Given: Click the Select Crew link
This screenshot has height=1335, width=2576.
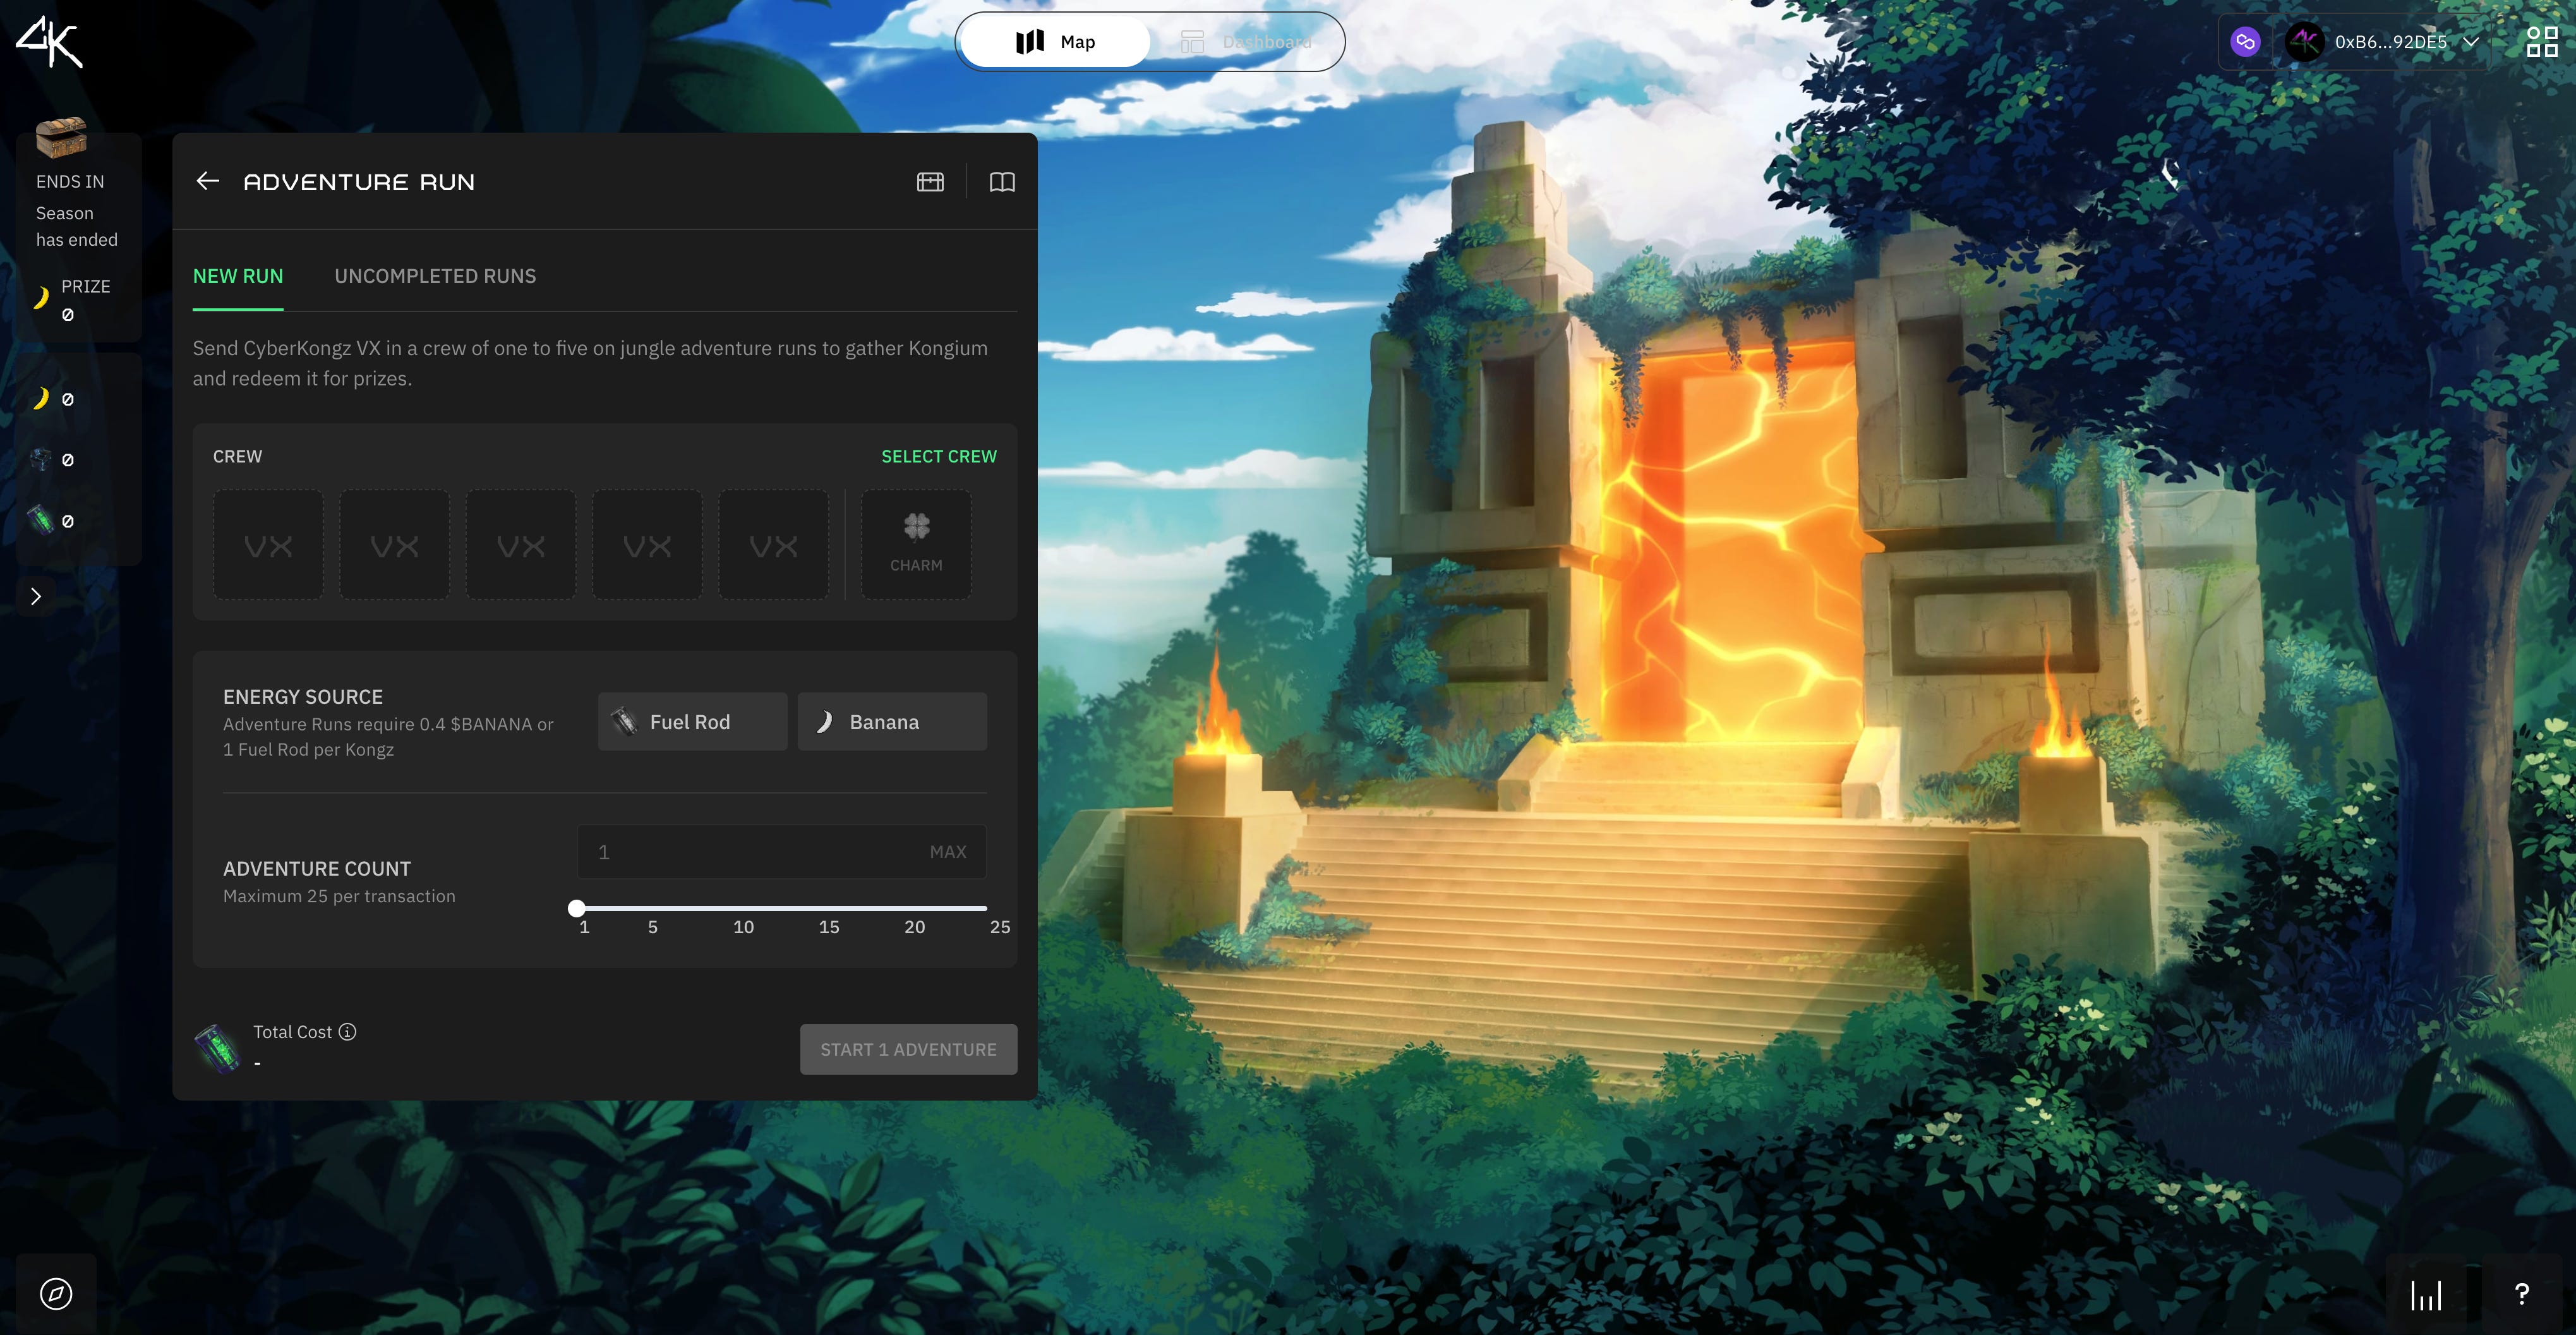Looking at the screenshot, I should point(938,456).
